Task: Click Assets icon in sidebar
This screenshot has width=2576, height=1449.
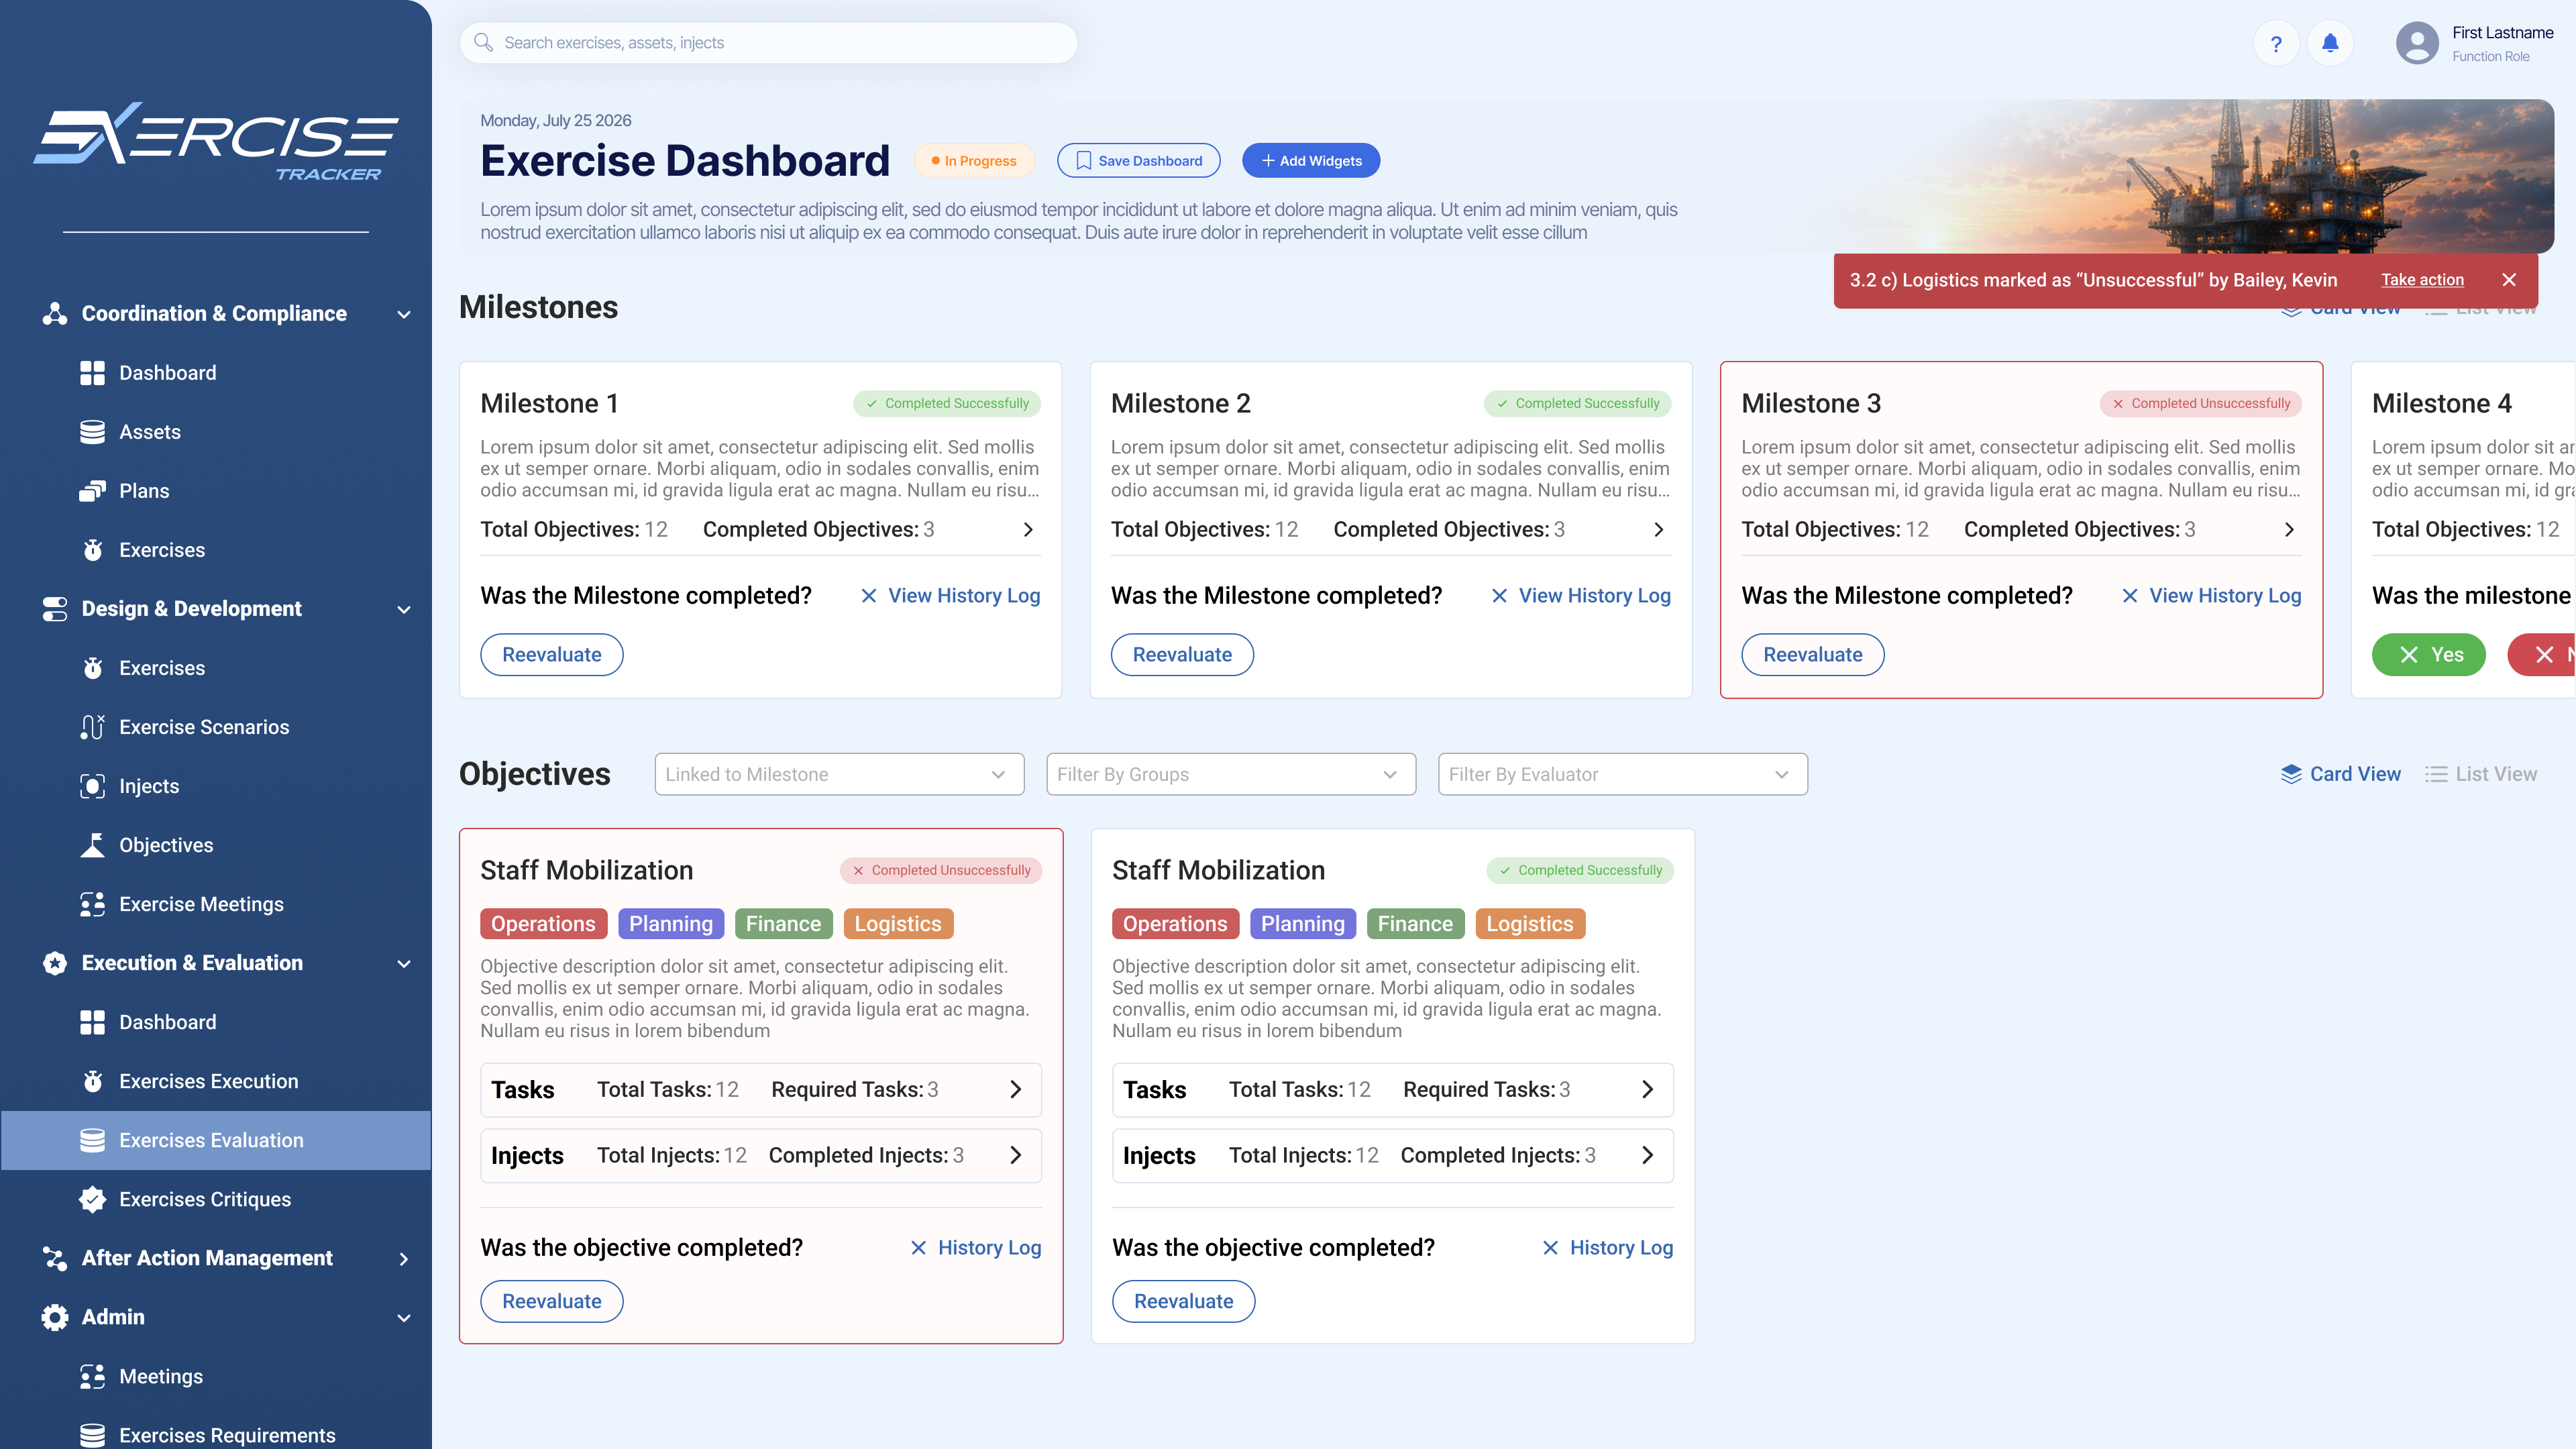Action: click(x=92, y=432)
